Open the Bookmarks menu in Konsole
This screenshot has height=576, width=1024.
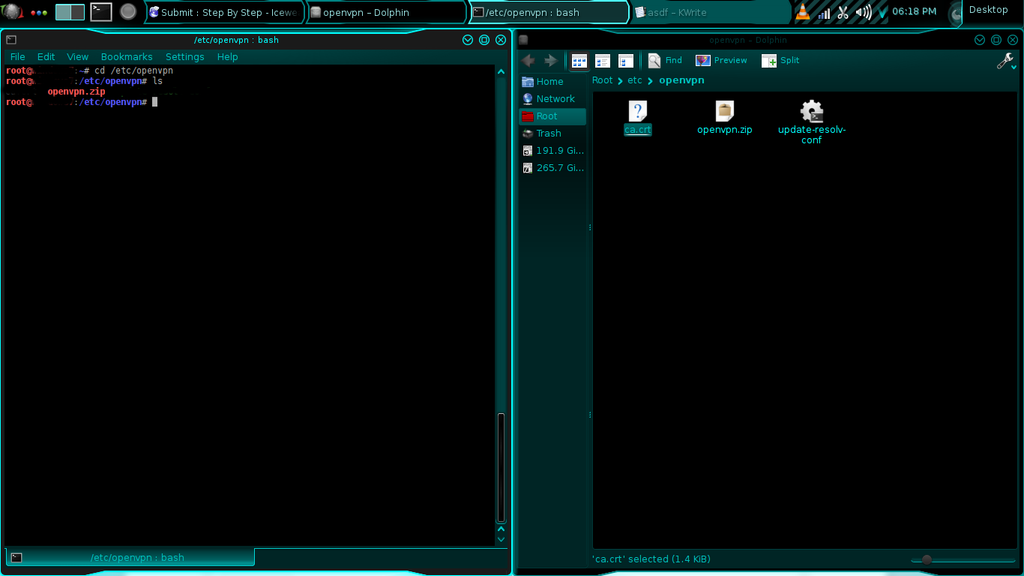tap(126, 57)
